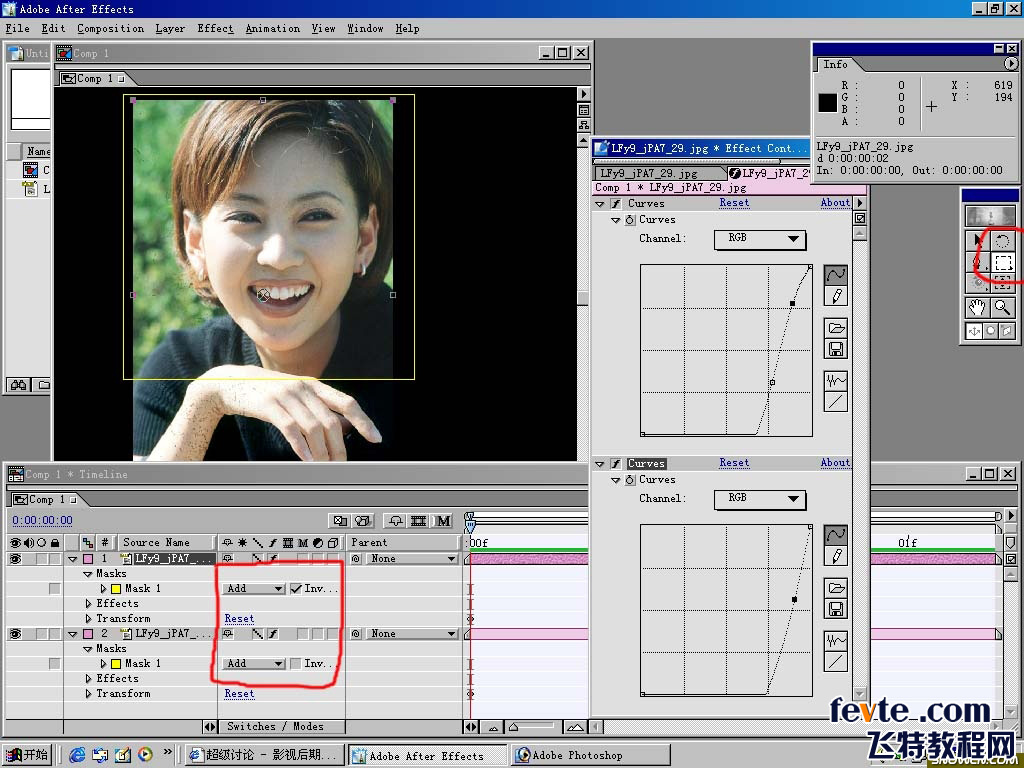
Task: Click the Switches / Modes button
Action: (276, 726)
